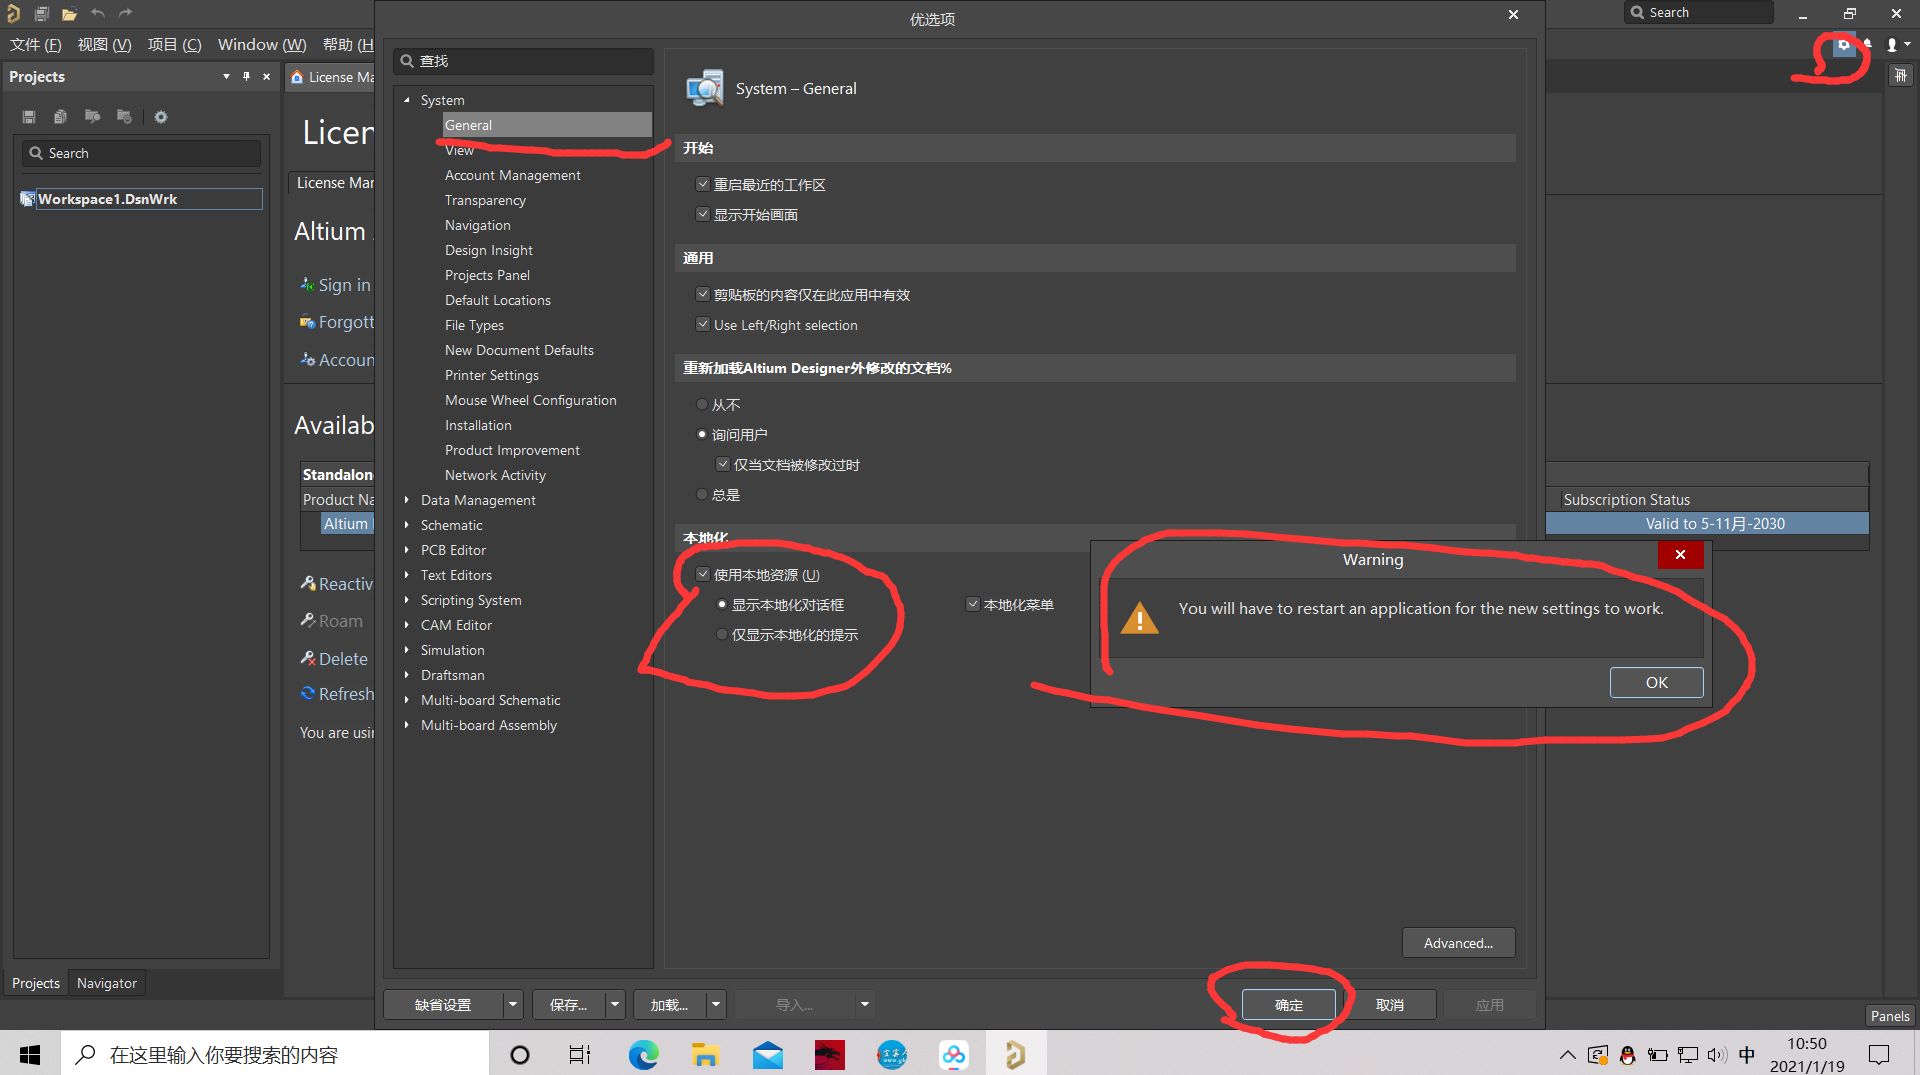This screenshot has height=1075, width=1920.
Task: Switch to the Navigator tab
Action: [107, 983]
